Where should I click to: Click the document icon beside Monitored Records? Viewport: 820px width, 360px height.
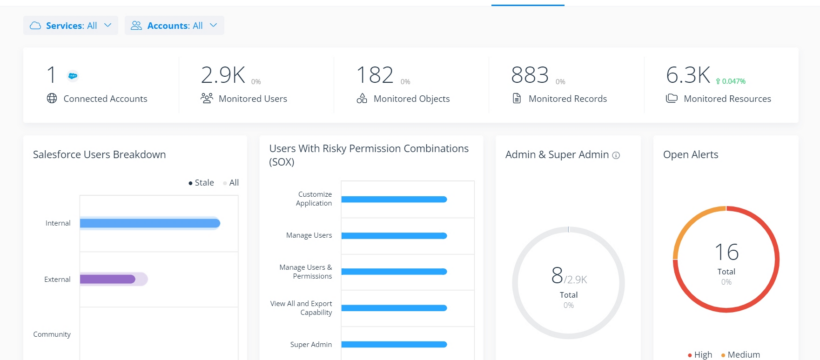click(517, 98)
